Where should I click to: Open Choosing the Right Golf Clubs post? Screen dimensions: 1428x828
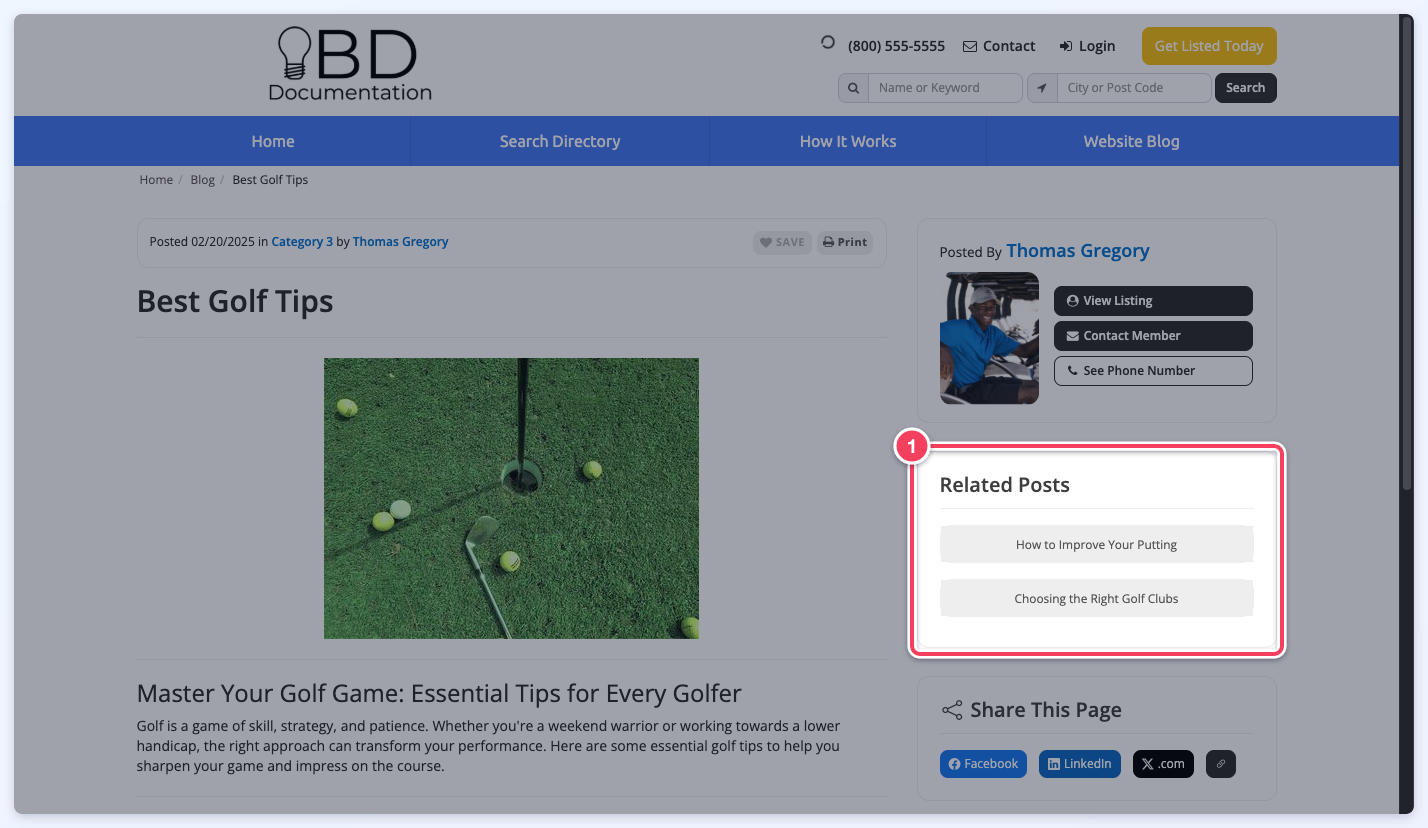tap(1096, 599)
